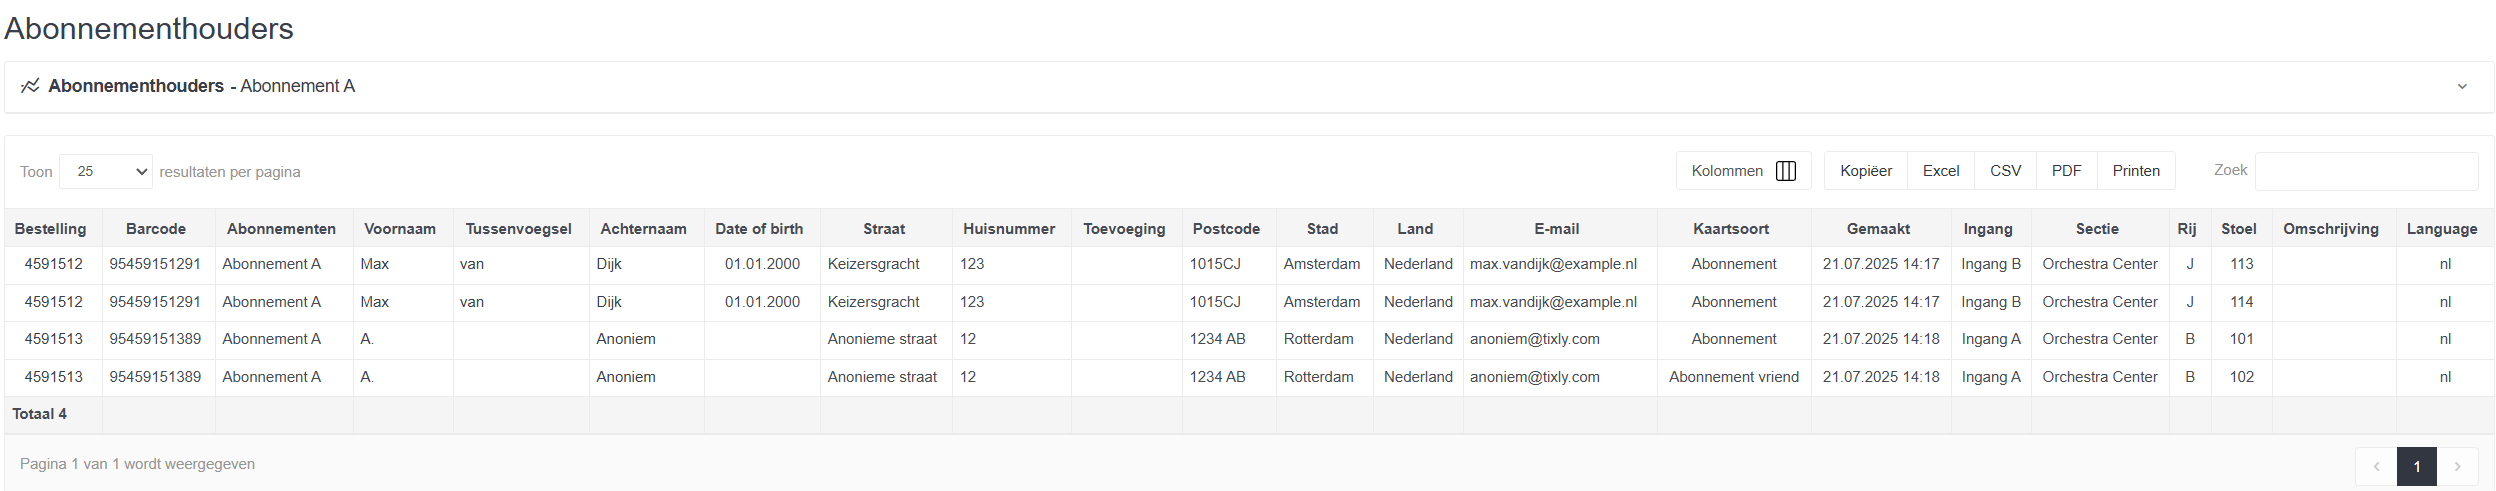
Task: Focus the Zoek search field
Action: point(2366,172)
